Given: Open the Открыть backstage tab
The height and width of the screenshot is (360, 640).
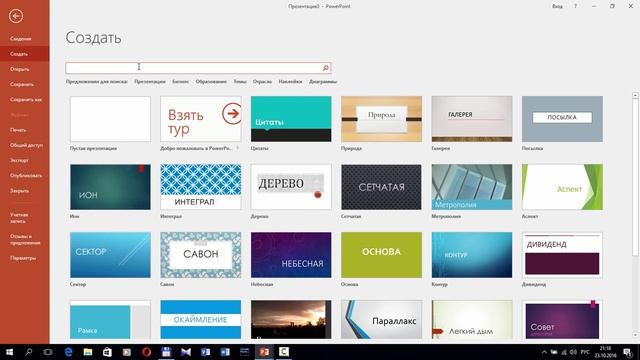Looking at the screenshot, I should point(20,69).
